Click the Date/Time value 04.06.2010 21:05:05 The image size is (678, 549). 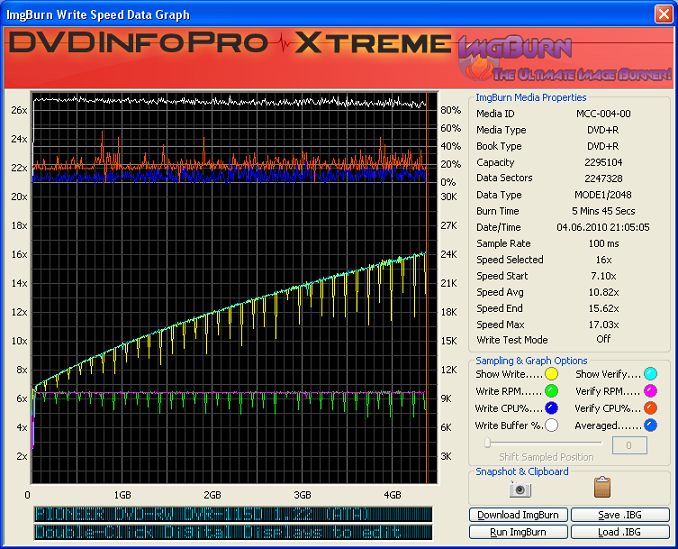(x=603, y=227)
